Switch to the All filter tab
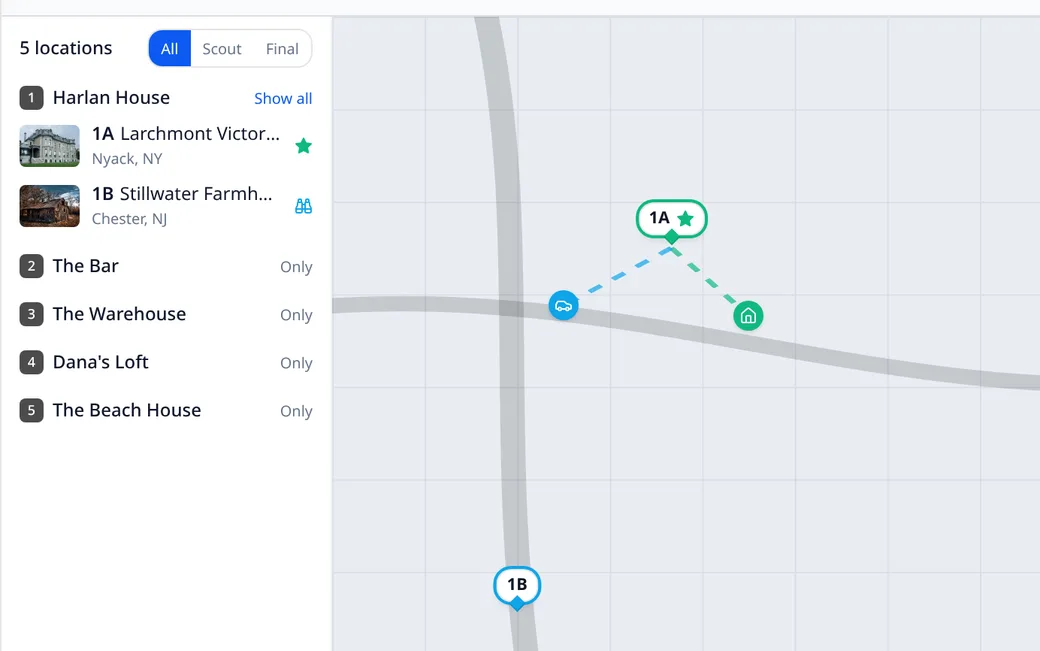 (x=170, y=48)
